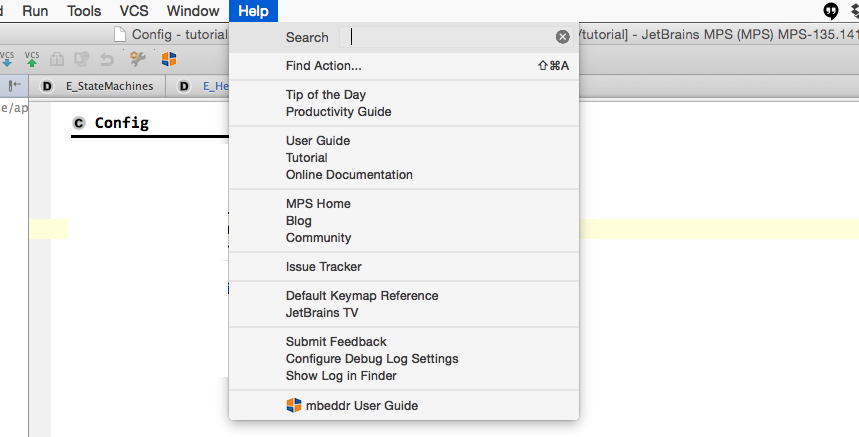Click the C concept icon beside Config
The height and width of the screenshot is (437, 859).
tap(79, 123)
